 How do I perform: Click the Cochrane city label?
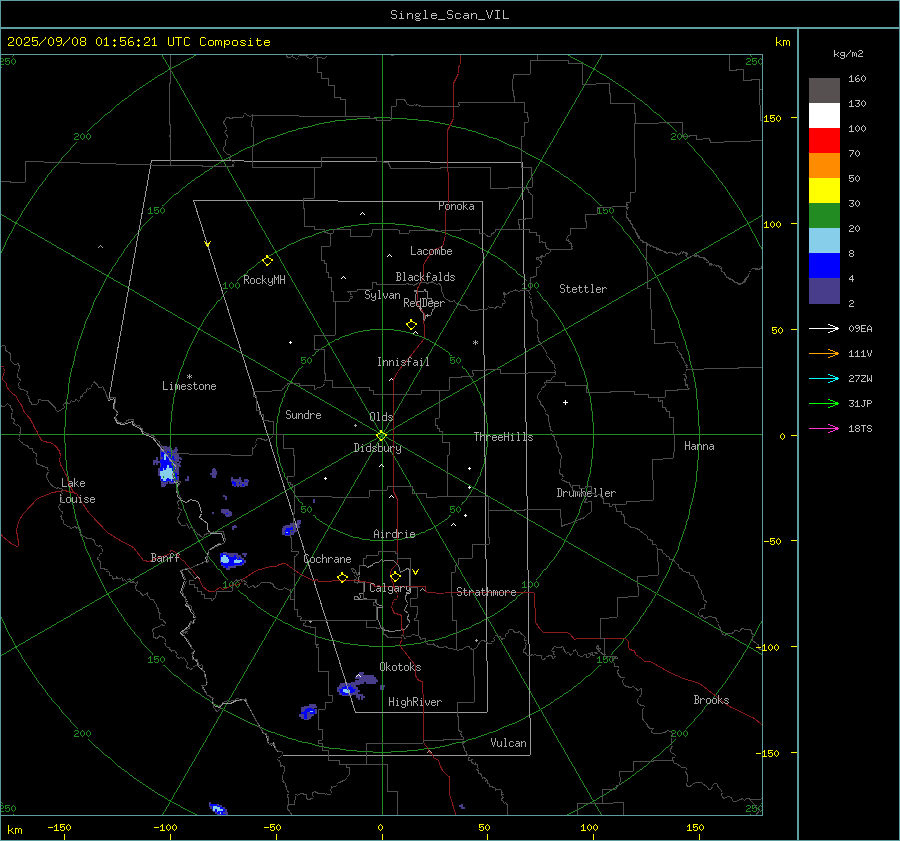coord(327,559)
